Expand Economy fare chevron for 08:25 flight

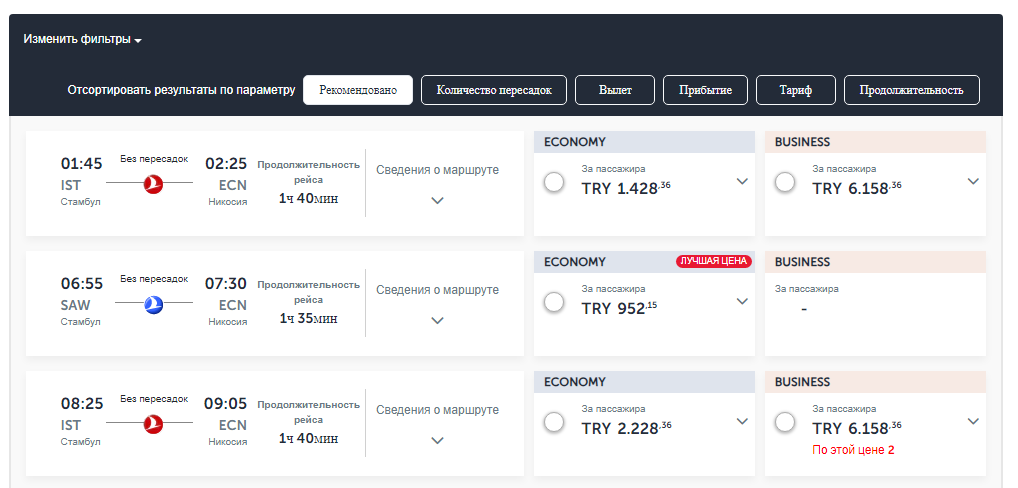click(742, 421)
